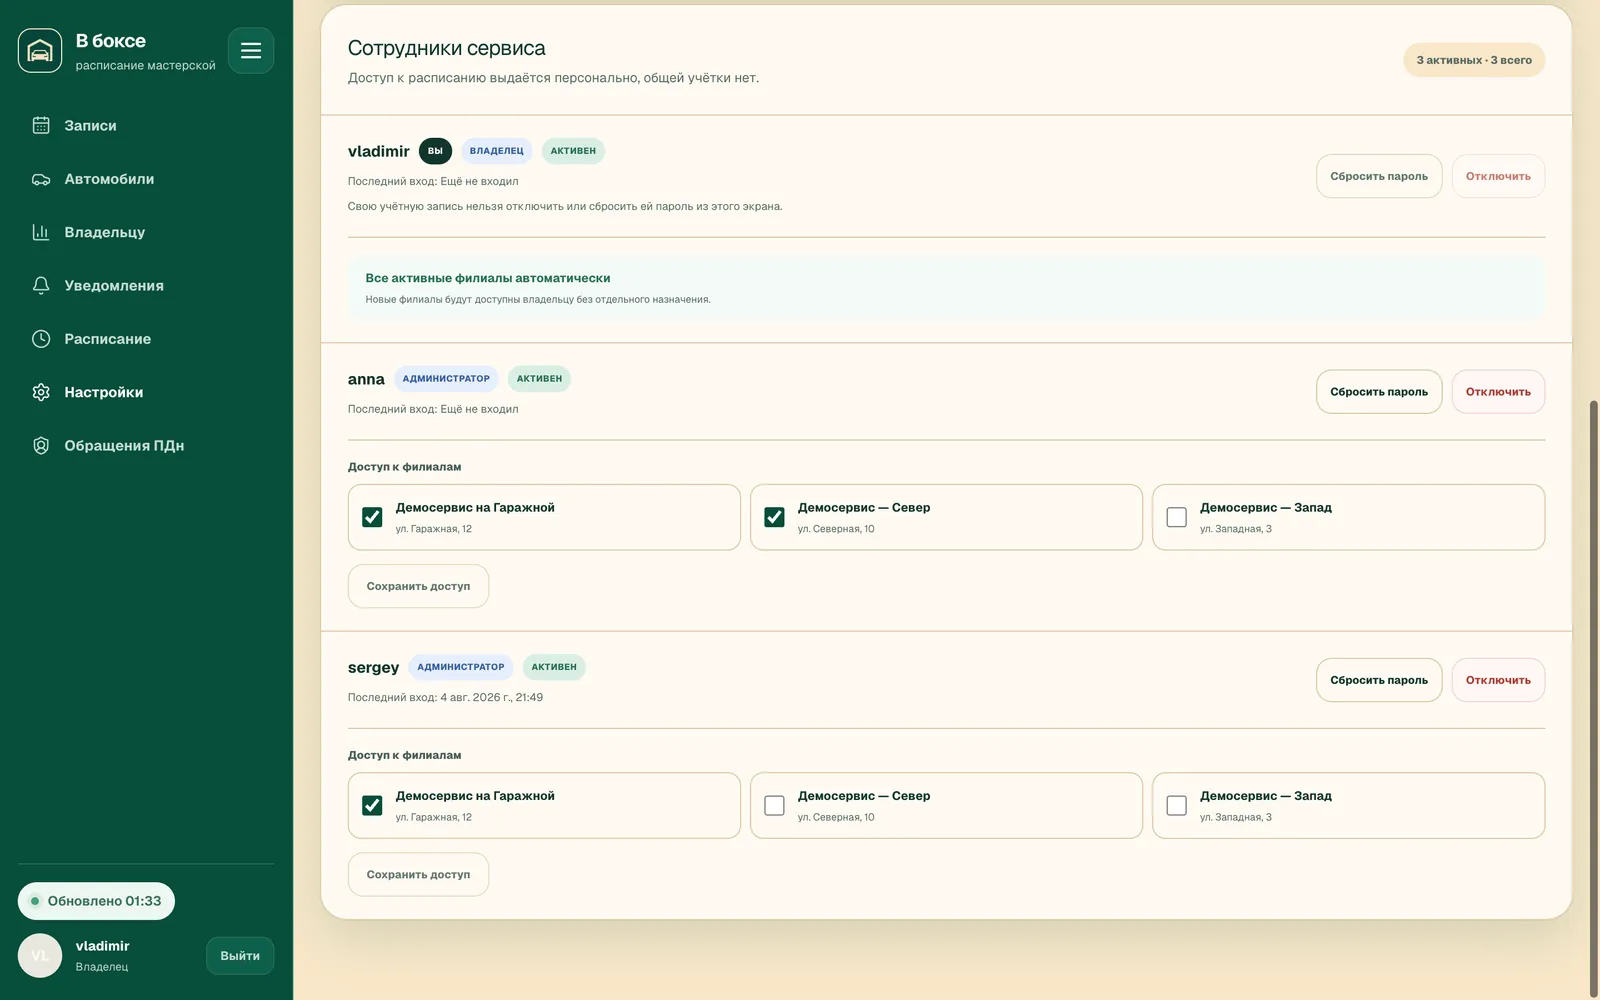The width and height of the screenshot is (1600, 1000).
Task: Check Демосервис — Запад for anna
Action: coord(1176,517)
